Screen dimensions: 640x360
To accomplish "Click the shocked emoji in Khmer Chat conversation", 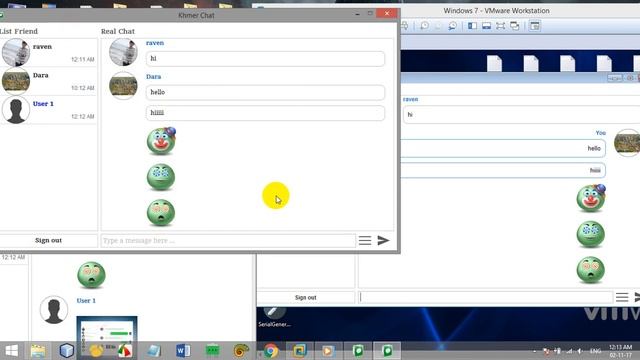I will coord(161,213).
